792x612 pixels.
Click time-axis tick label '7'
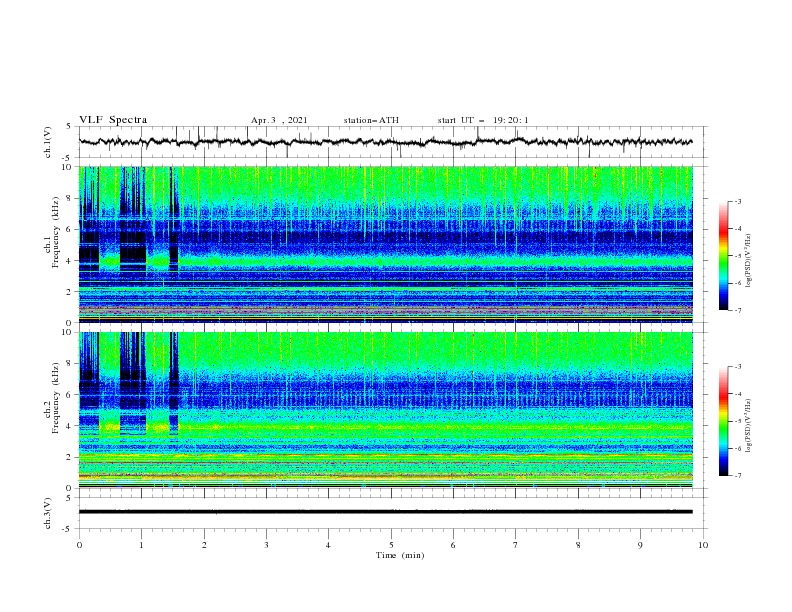pyautogui.click(x=515, y=545)
